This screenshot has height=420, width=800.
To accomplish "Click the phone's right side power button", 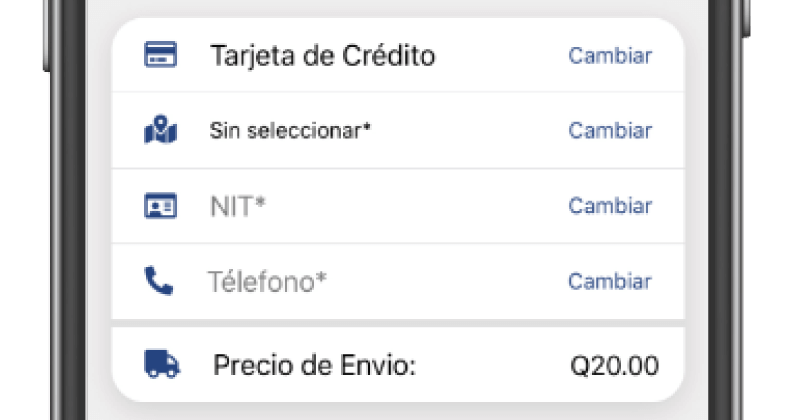I will tap(745, 18).
